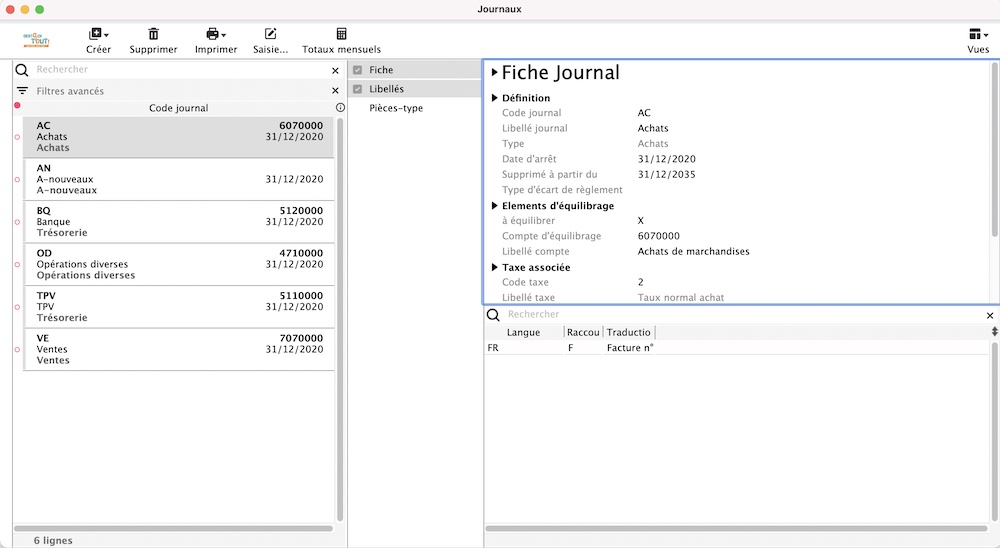
Task: Click the circle marker of AN row
Action: [x=17, y=179]
